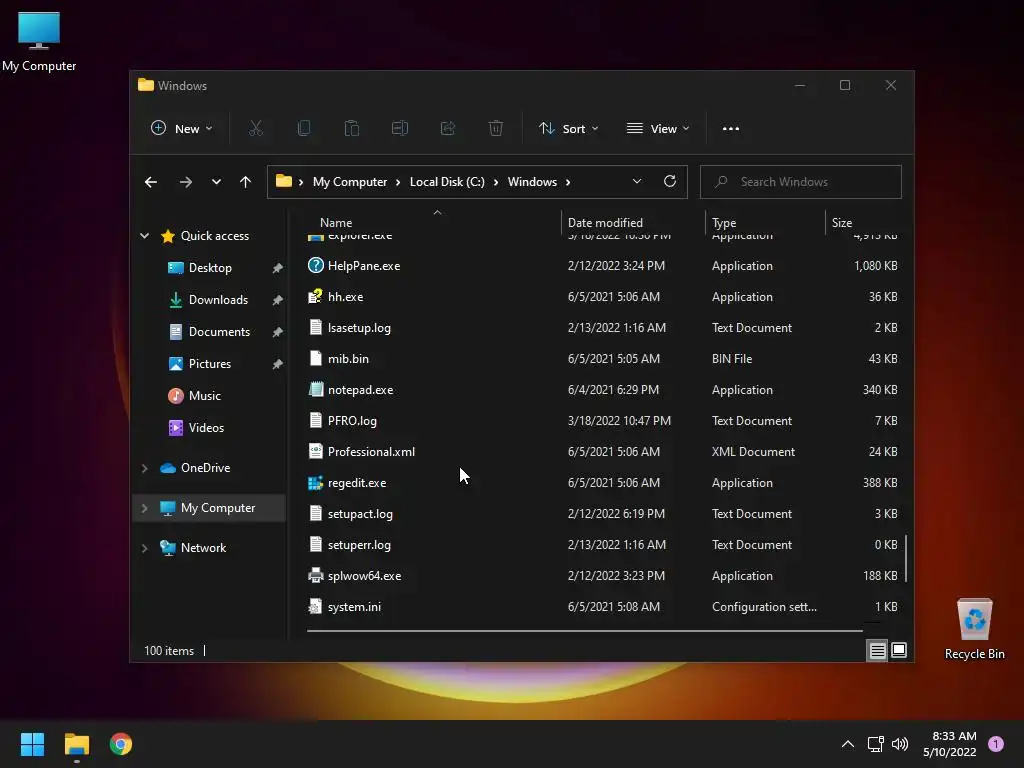Select the notepad.exe file icon
Screen dimensions: 1024x768
315,389
